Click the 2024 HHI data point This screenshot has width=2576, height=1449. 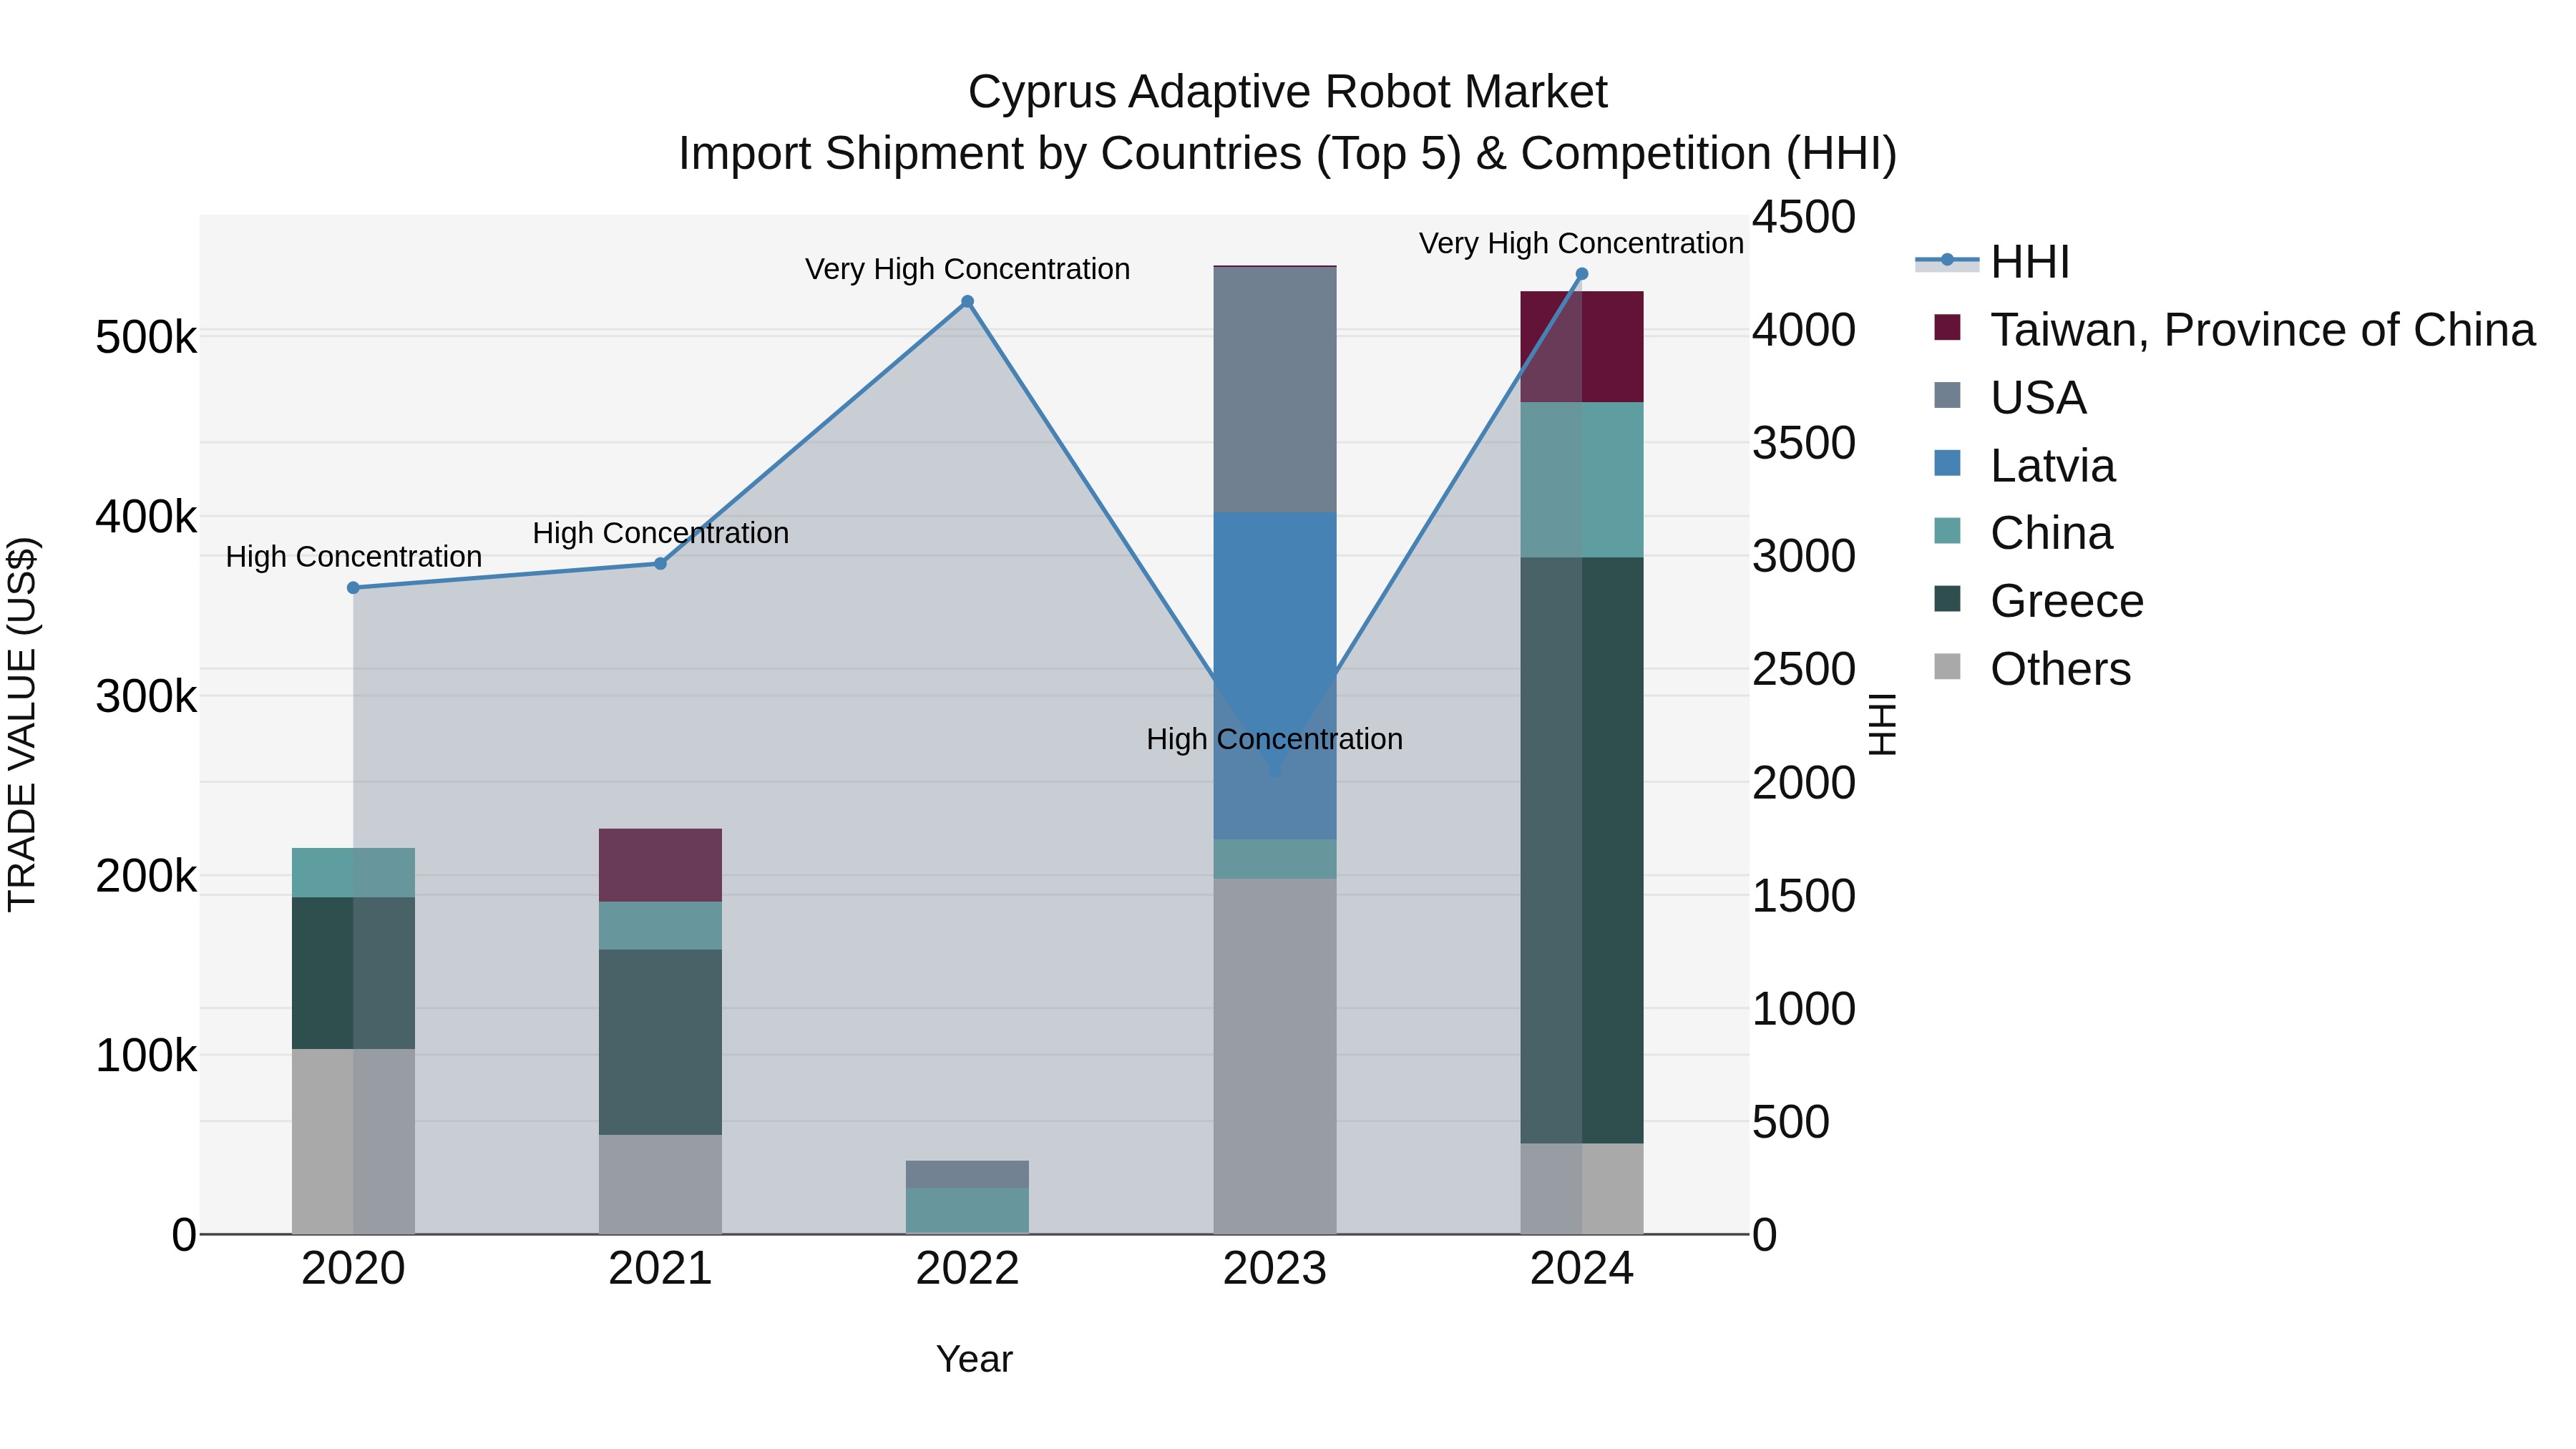tap(1581, 274)
